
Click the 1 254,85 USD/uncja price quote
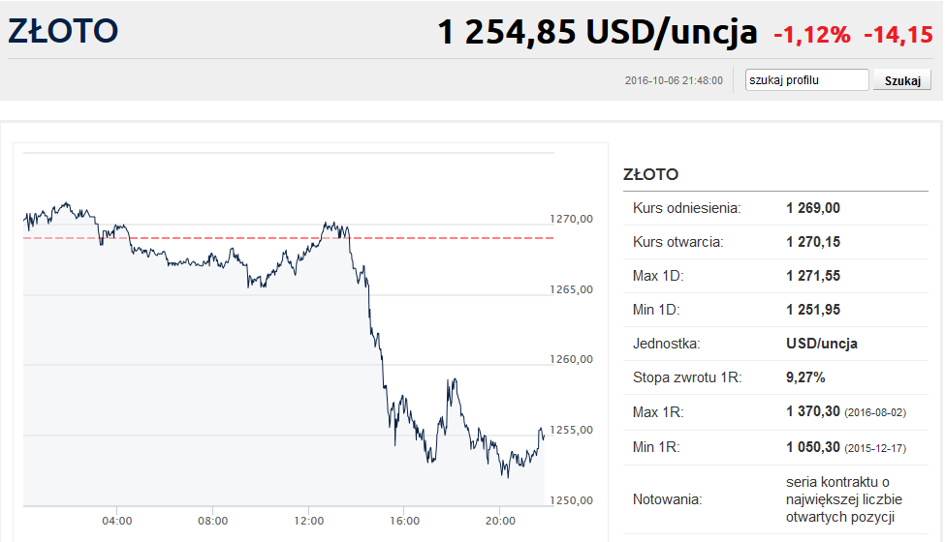597,32
